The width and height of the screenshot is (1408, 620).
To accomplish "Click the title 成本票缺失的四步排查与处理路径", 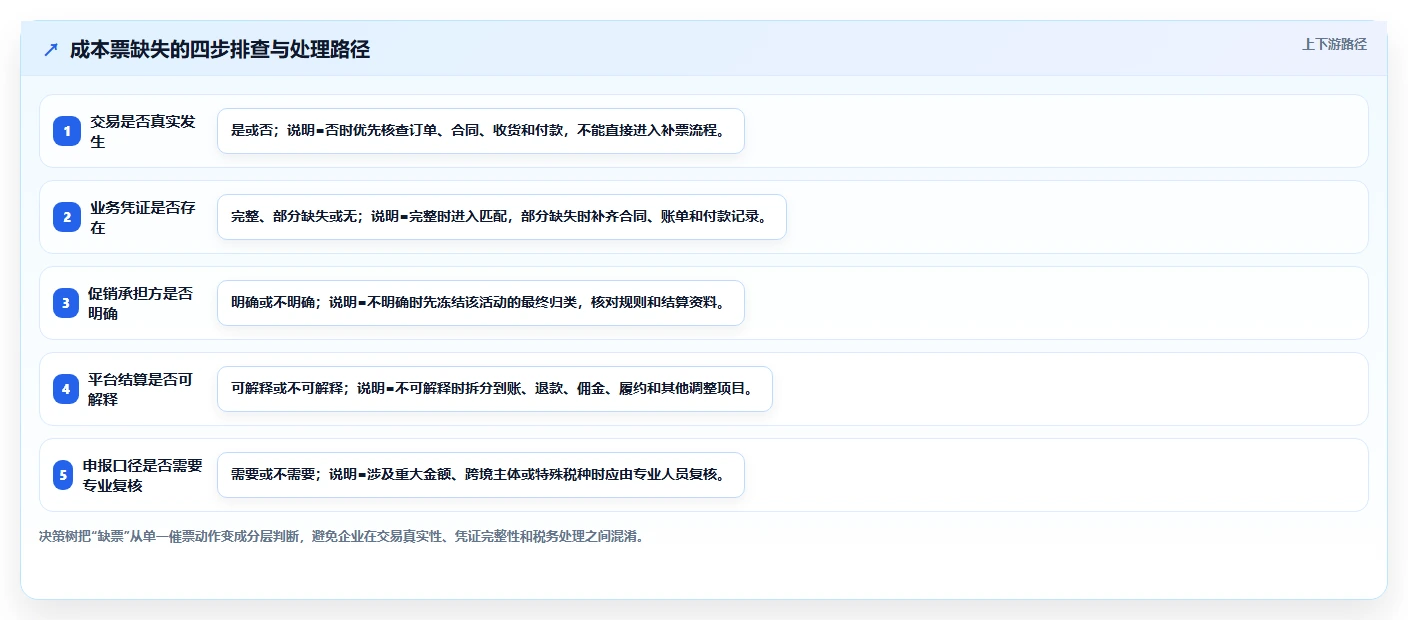I will click(220, 49).
